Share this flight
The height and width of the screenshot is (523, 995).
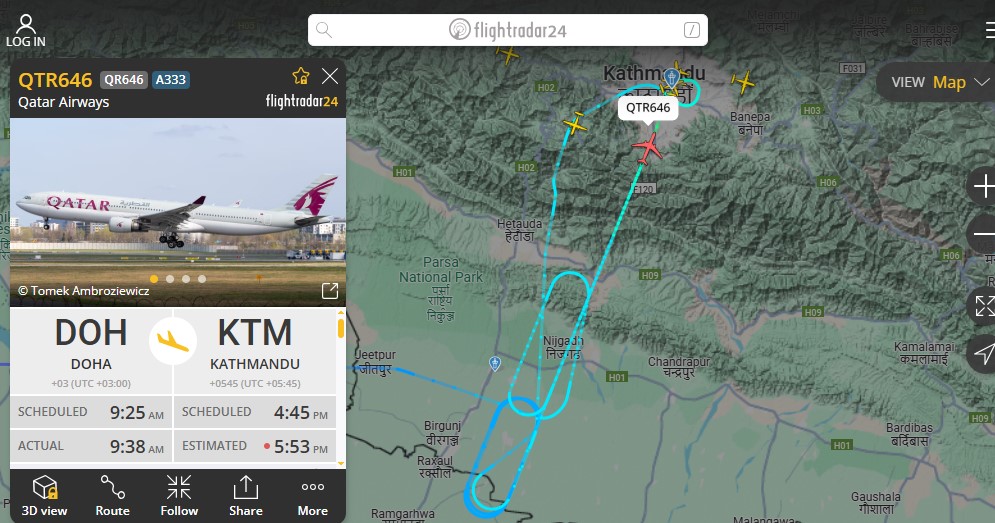pos(246,496)
